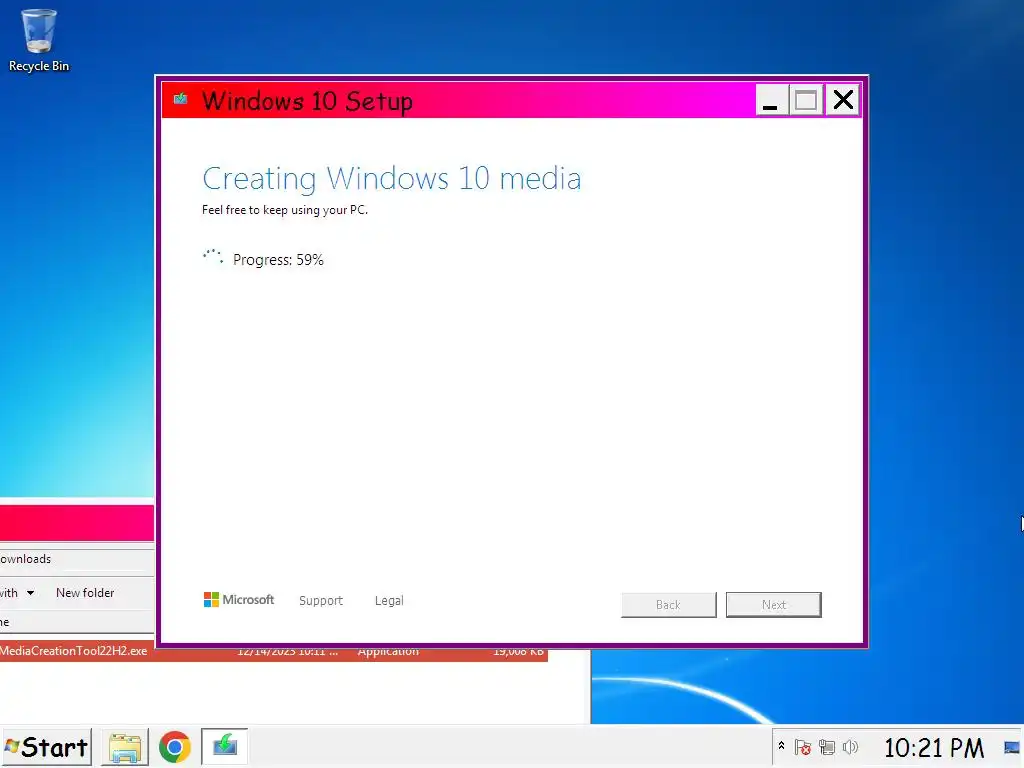Click the Windows 10 Setup title text
Viewport: 1024px width, 768px height.
[307, 101]
